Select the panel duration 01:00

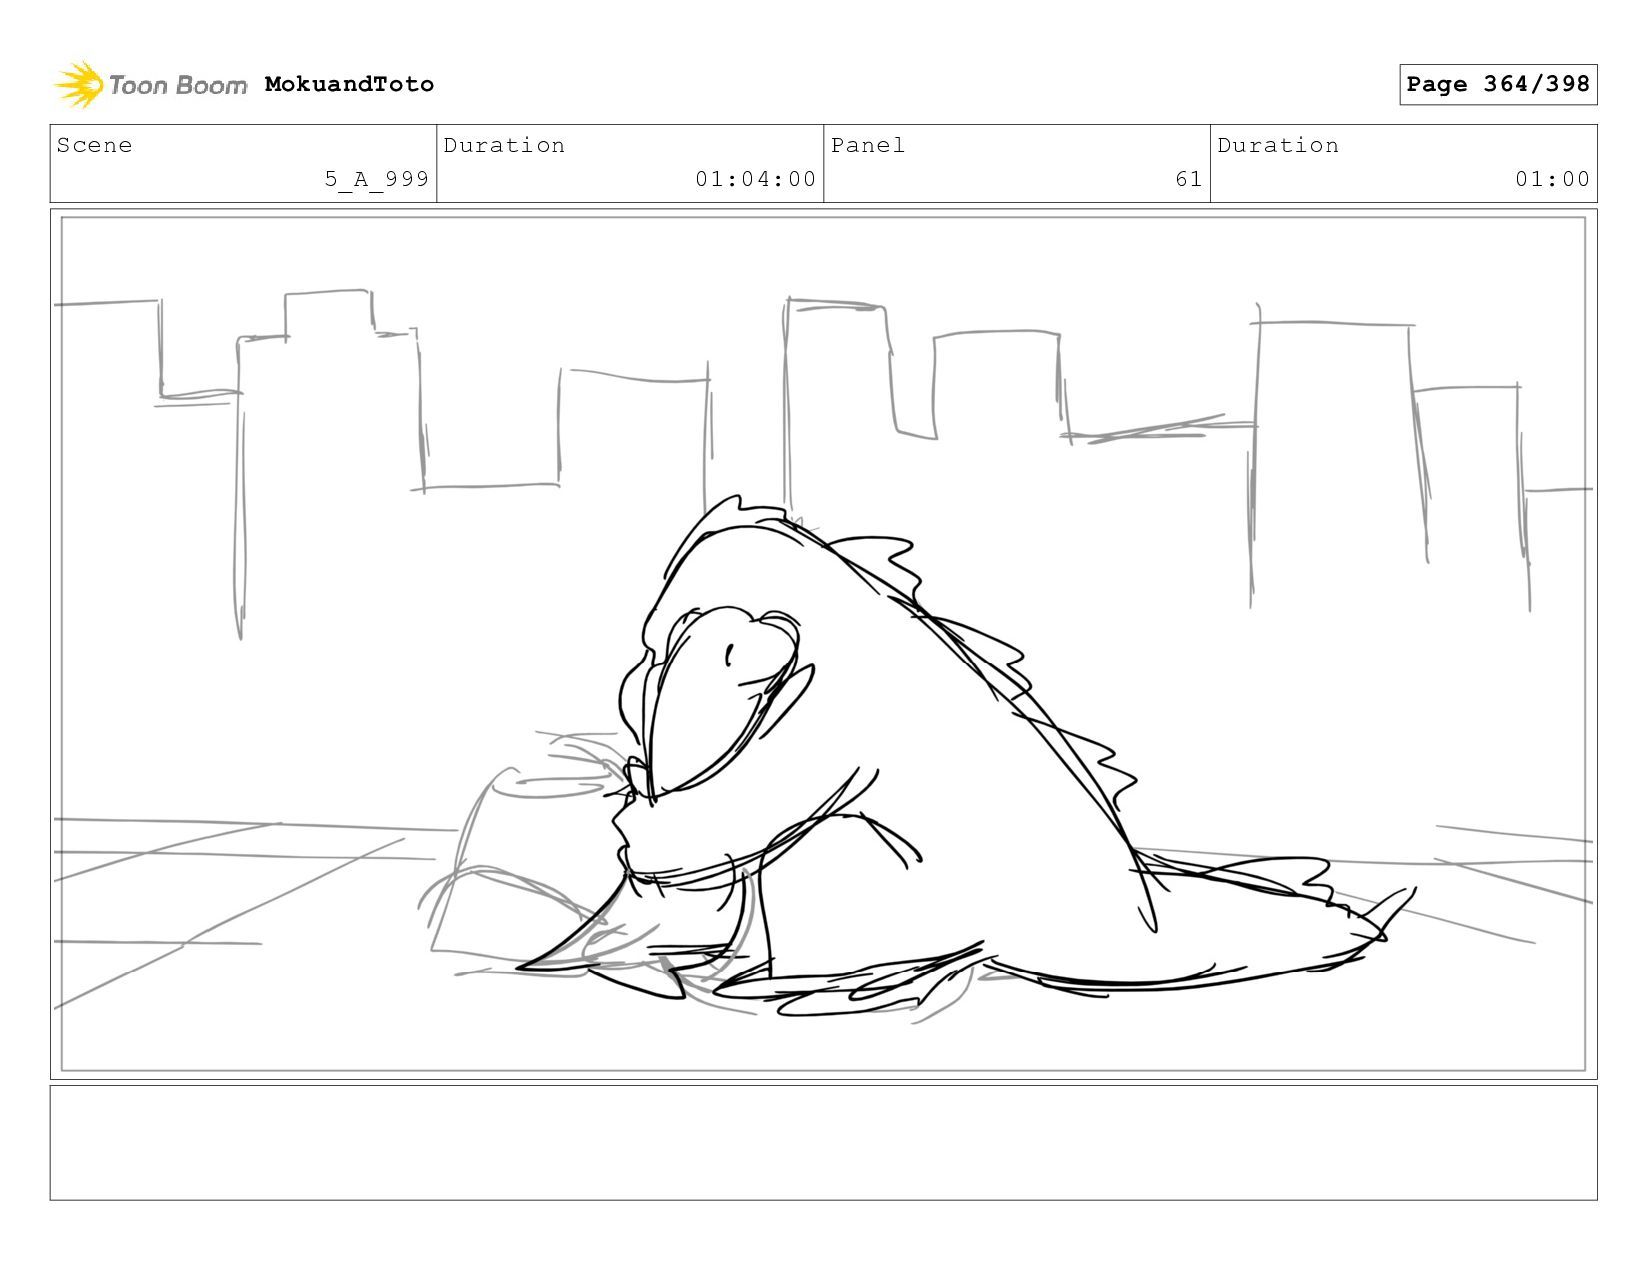[1552, 179]
